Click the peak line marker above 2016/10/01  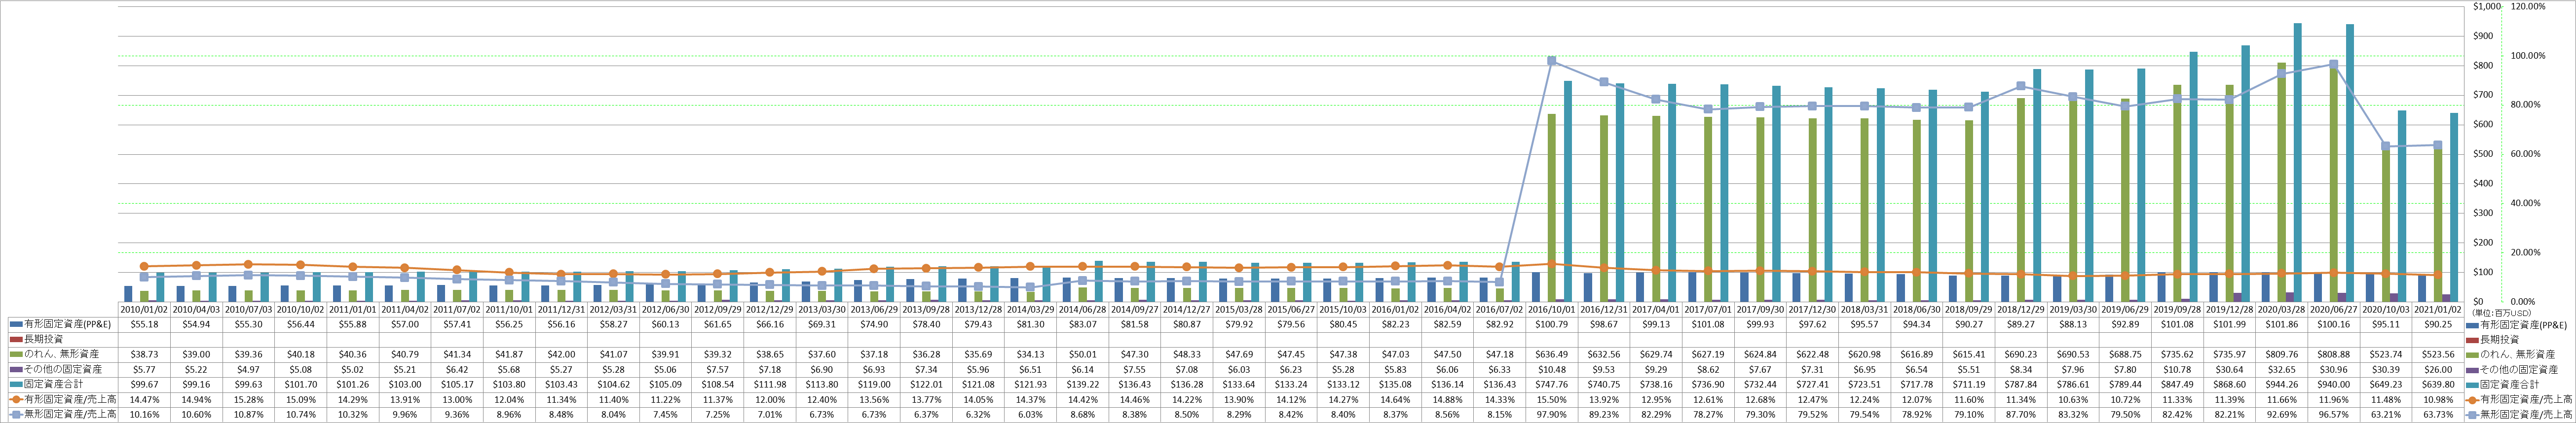coord(1551,61)
